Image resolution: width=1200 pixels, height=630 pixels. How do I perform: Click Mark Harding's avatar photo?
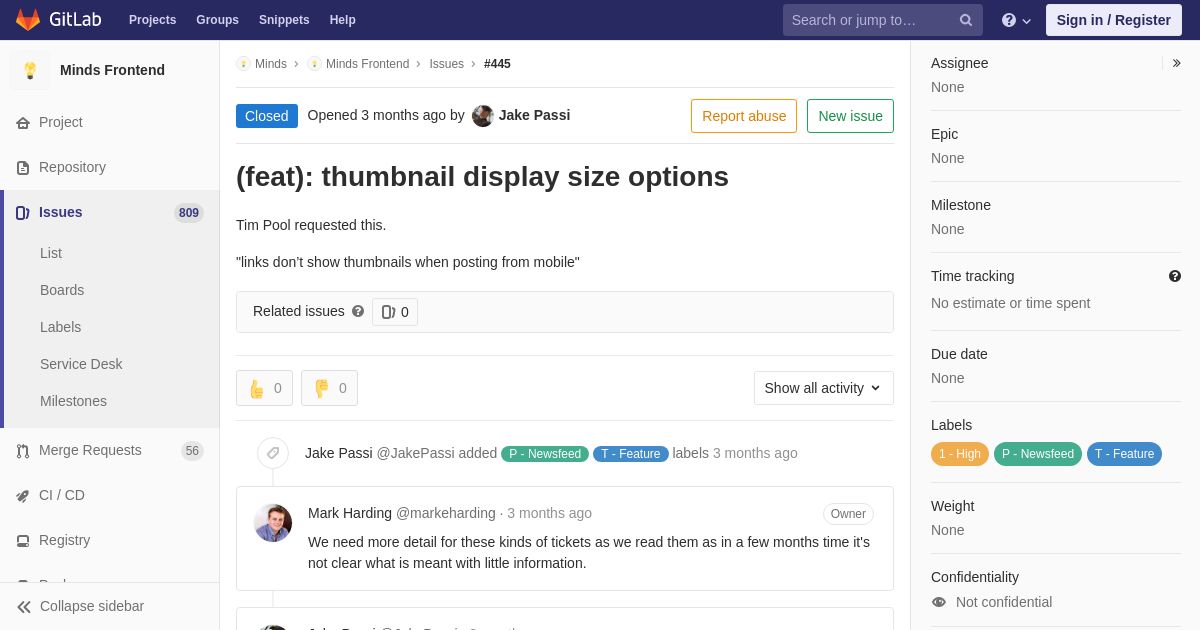point(273,523)
